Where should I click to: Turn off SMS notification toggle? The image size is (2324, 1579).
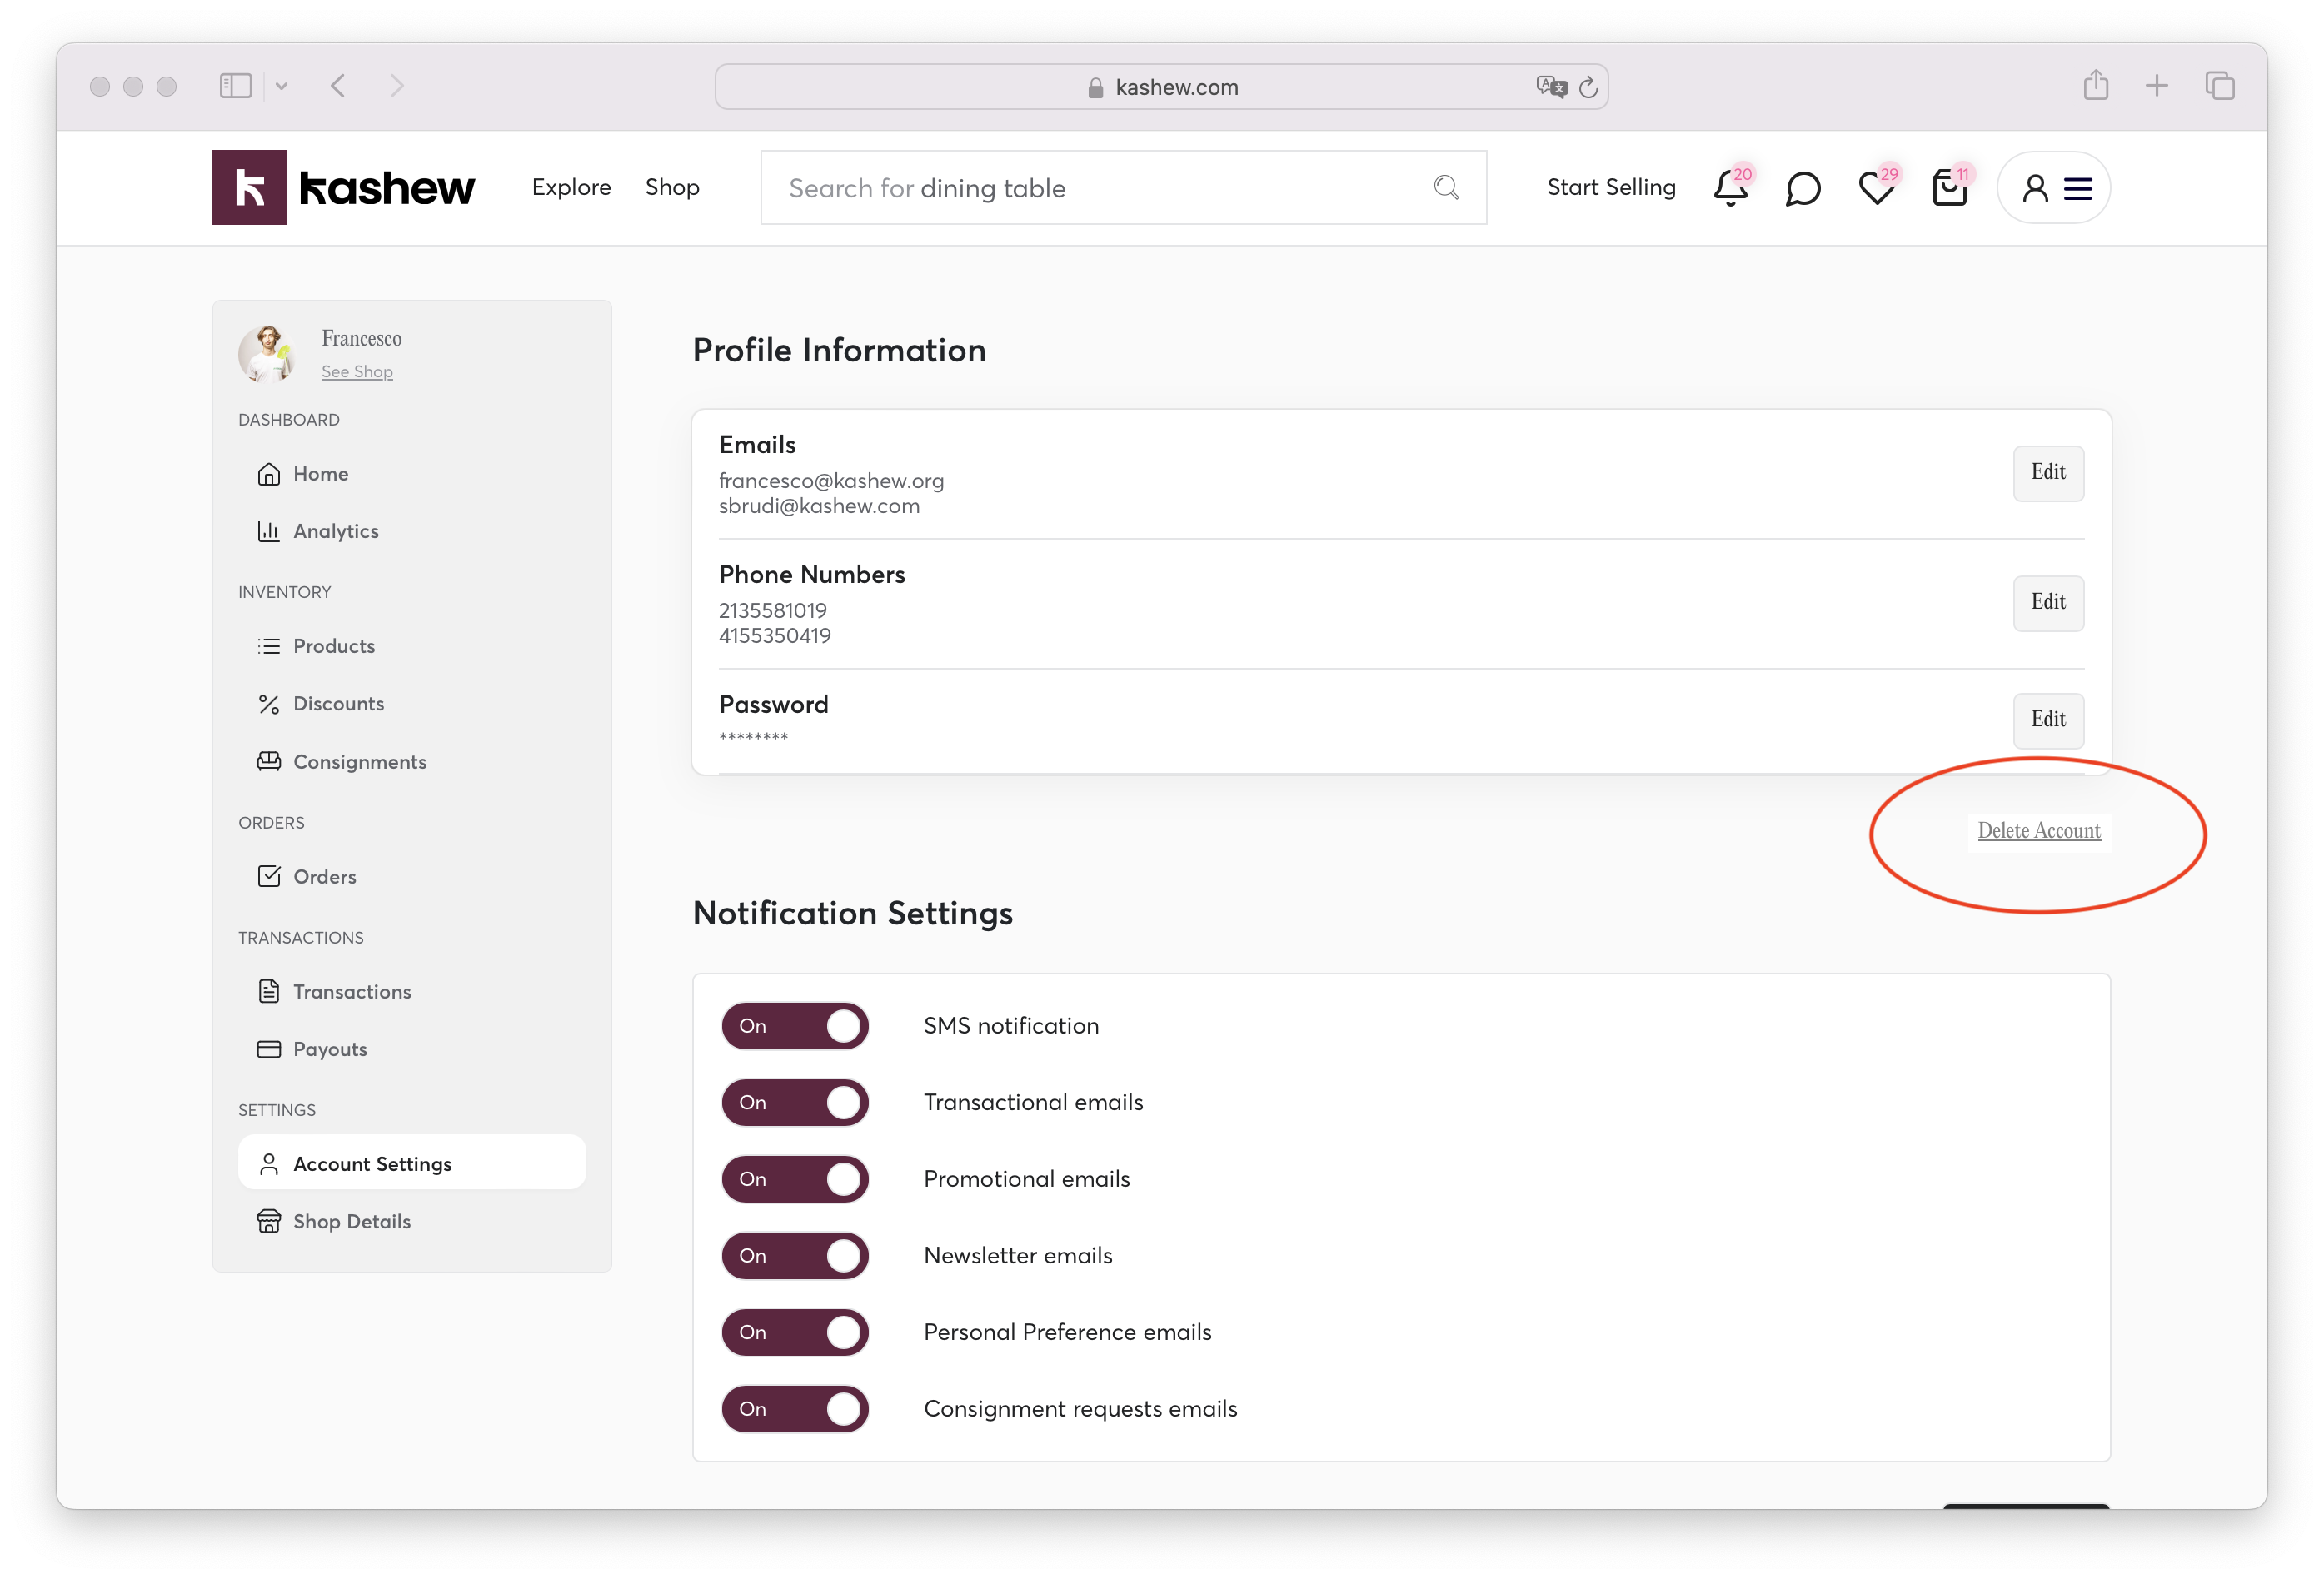coord(795,1026)
